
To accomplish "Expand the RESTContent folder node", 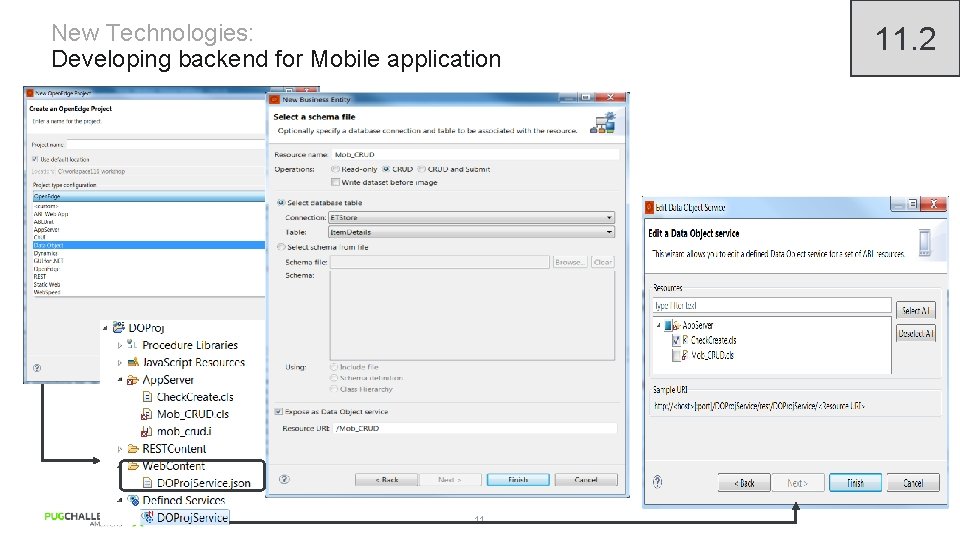I will tap(119, 449).
